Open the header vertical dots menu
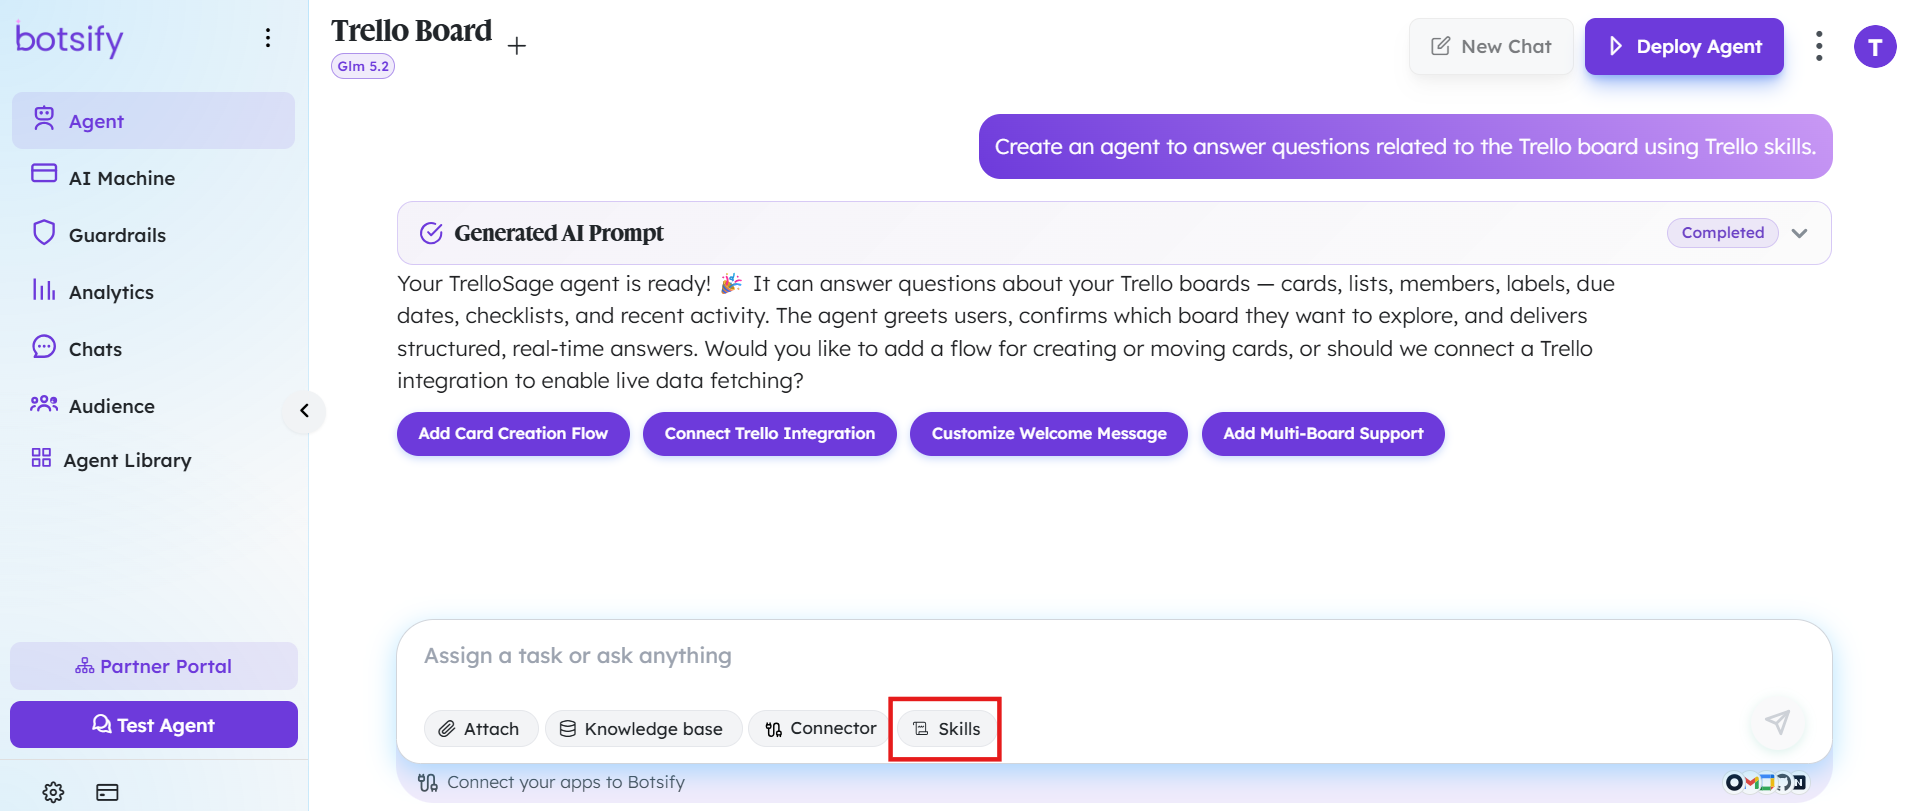 [x=1819, y=46]
